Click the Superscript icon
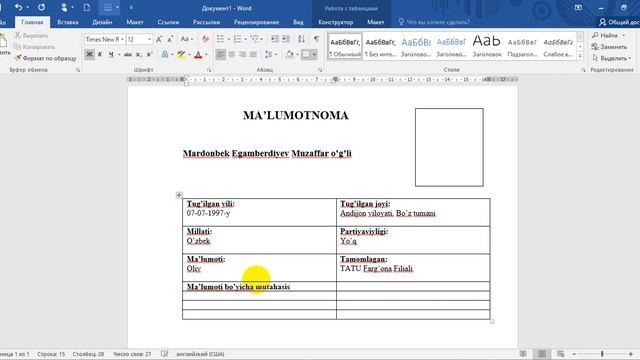The height and width of the screenshot is (360, 640). tap(149, 54)
